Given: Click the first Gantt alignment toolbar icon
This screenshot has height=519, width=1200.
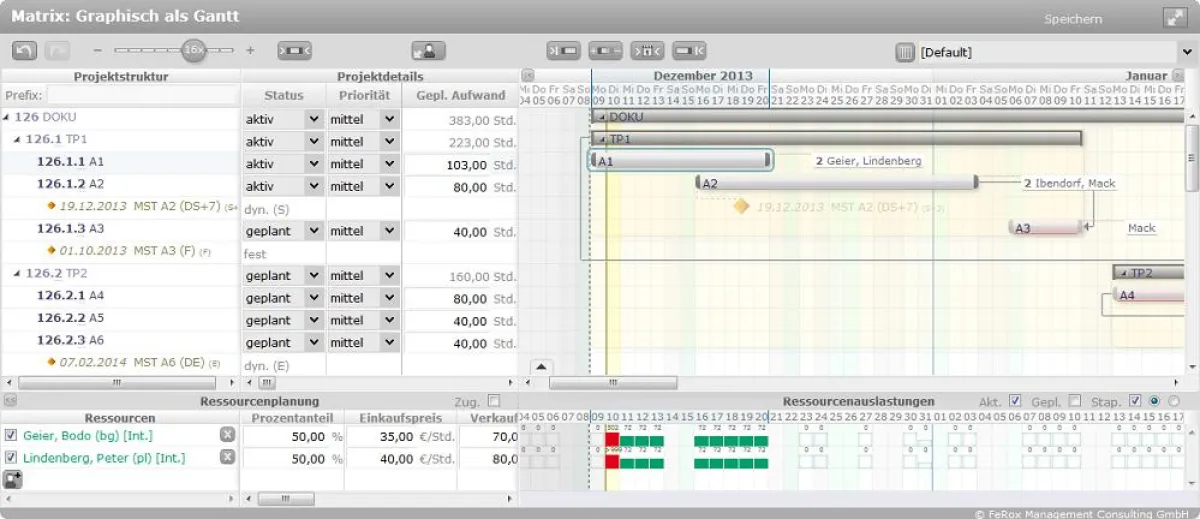Looking at the screenshot, I should [x=564, y=50].
